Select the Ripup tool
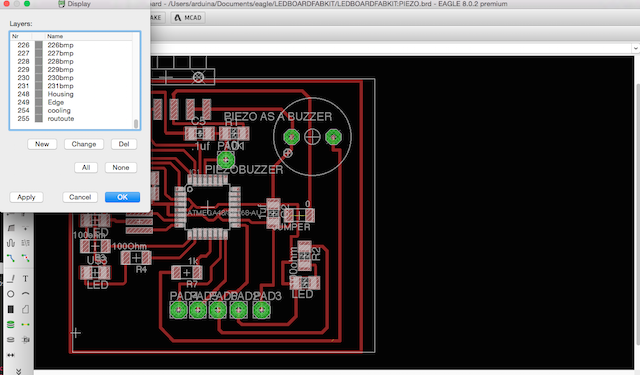640x375 pixels. coord(25,258)
